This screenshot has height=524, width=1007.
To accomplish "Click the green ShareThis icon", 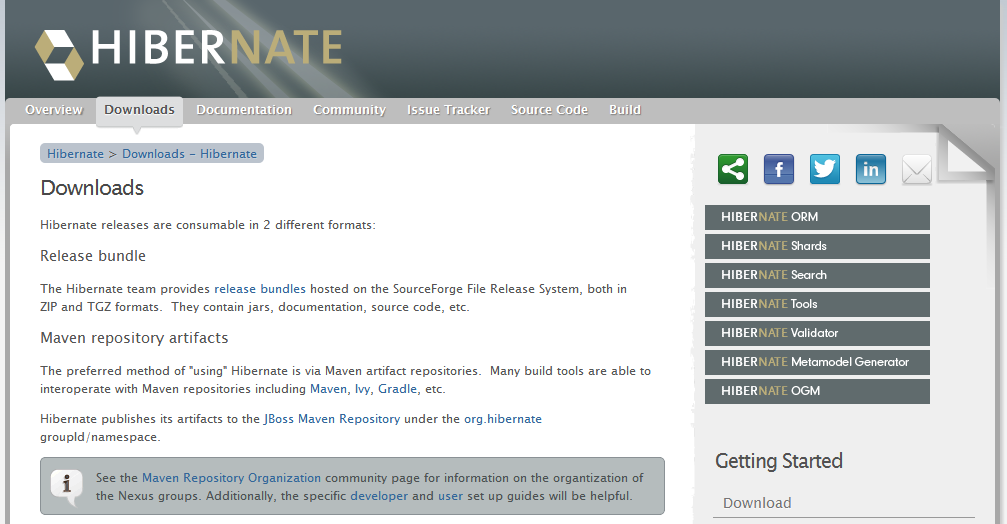I will click(733, 169).
